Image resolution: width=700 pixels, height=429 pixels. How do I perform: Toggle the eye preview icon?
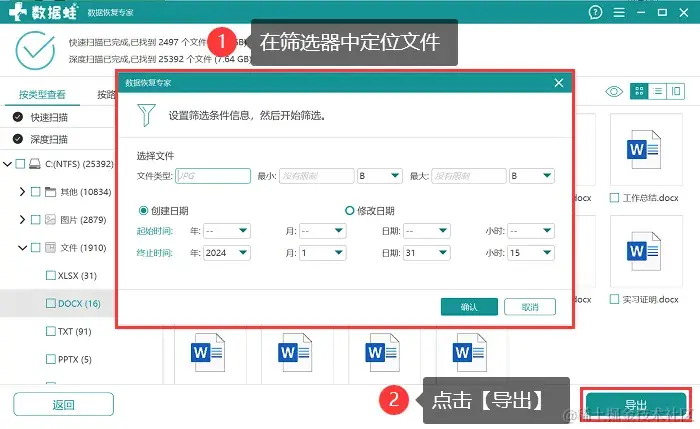pos(614,92)
